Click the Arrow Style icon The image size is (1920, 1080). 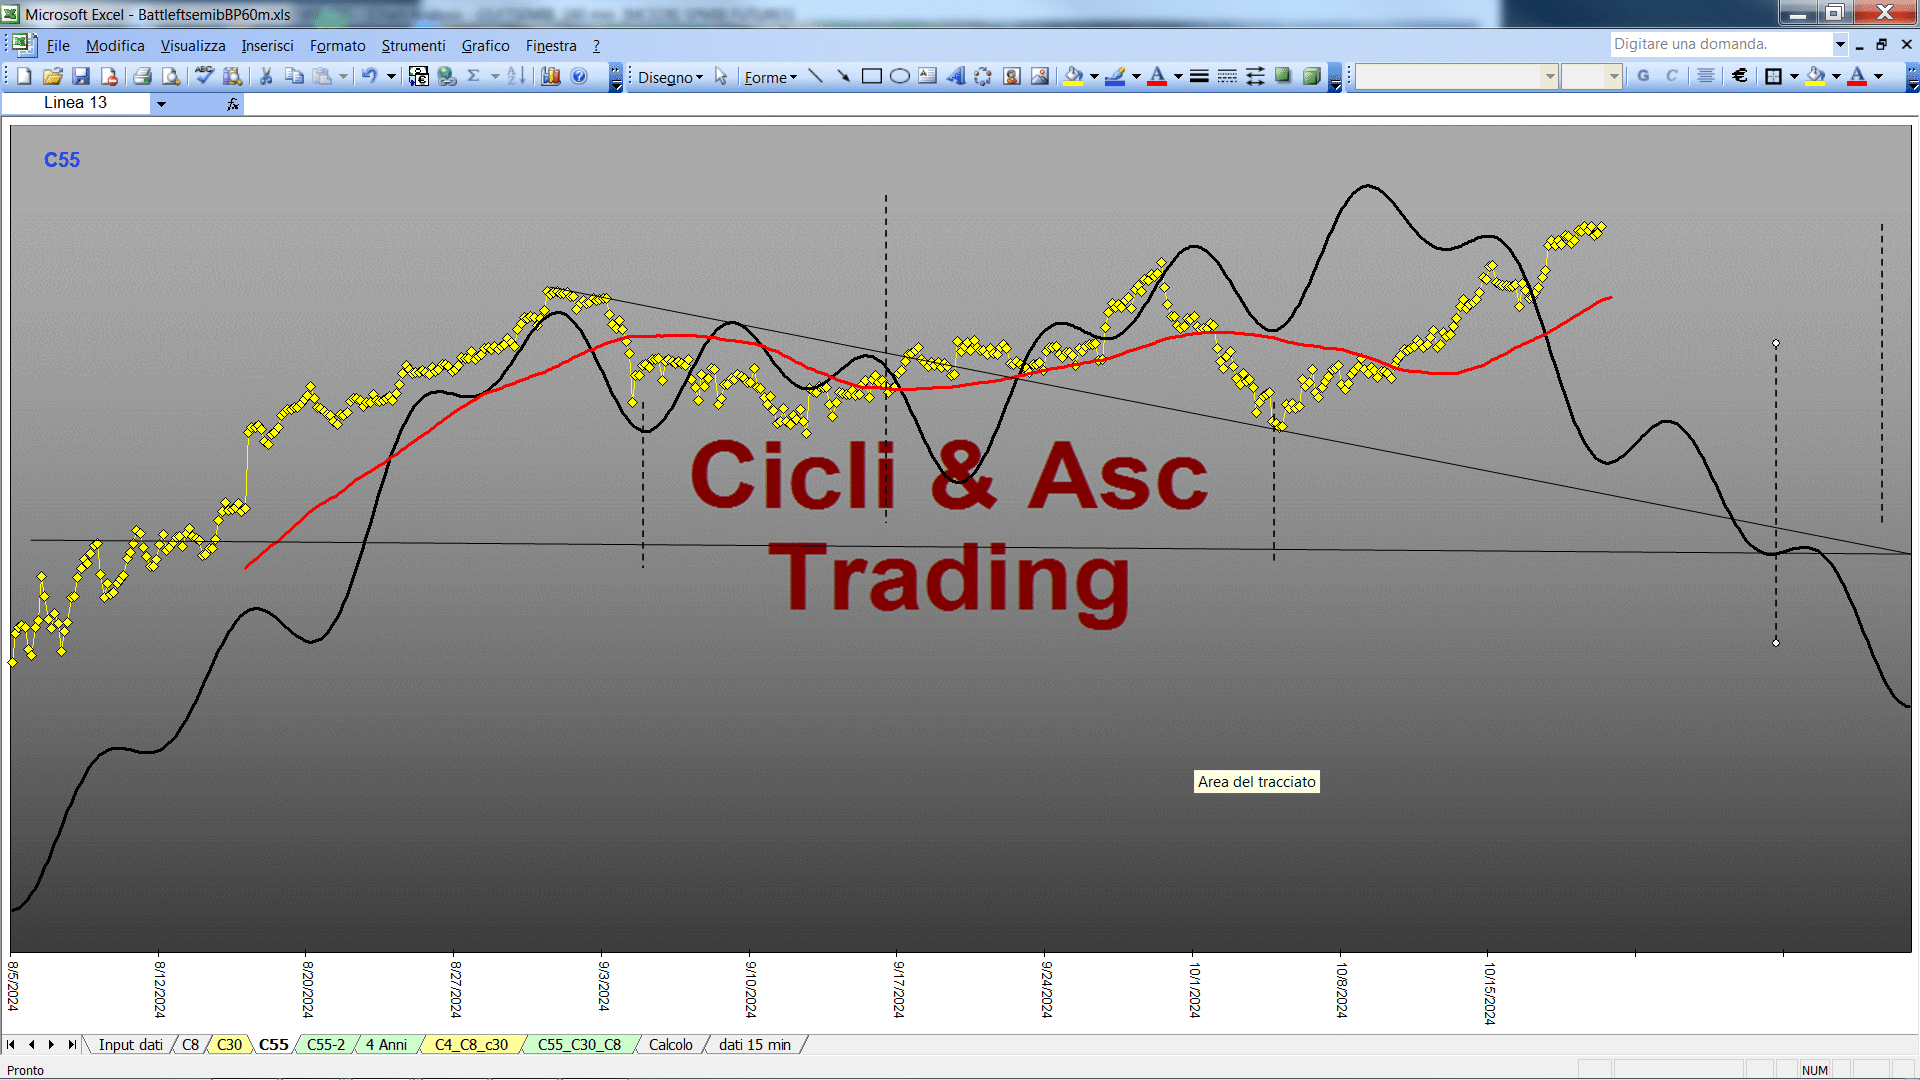coord(1255,76)
